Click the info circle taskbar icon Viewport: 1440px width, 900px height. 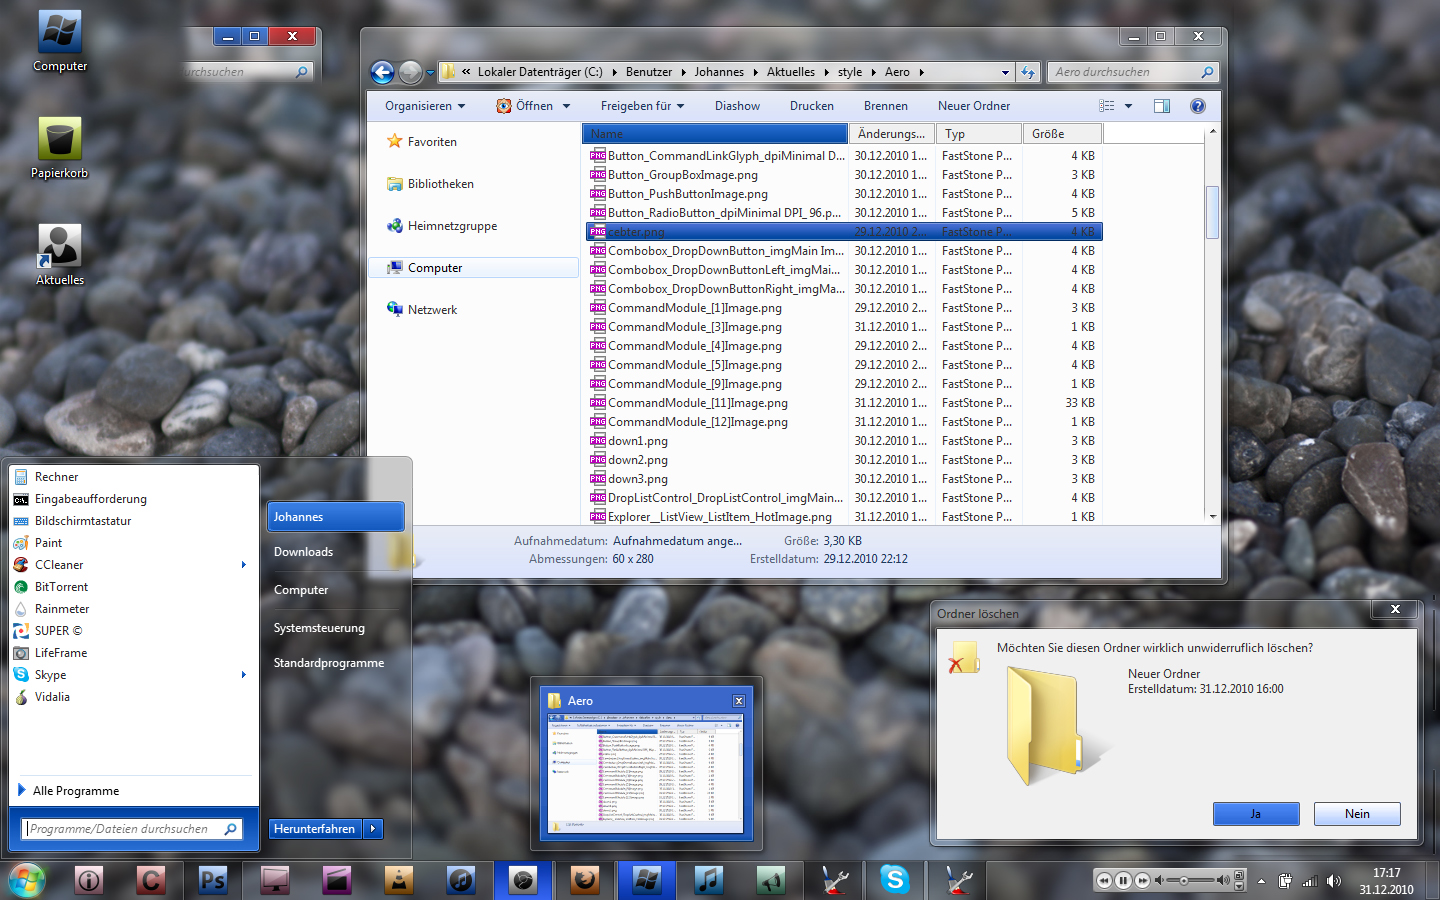[89, 880]
